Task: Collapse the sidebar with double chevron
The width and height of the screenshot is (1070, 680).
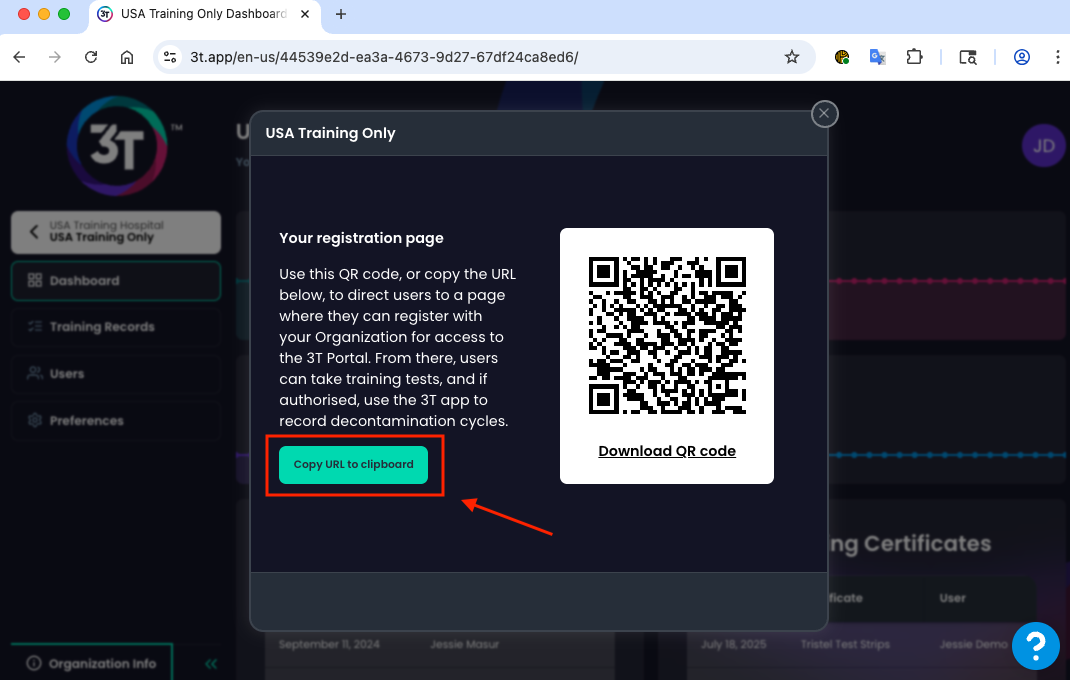Action: pyautogui.click(x=211, y=664)
